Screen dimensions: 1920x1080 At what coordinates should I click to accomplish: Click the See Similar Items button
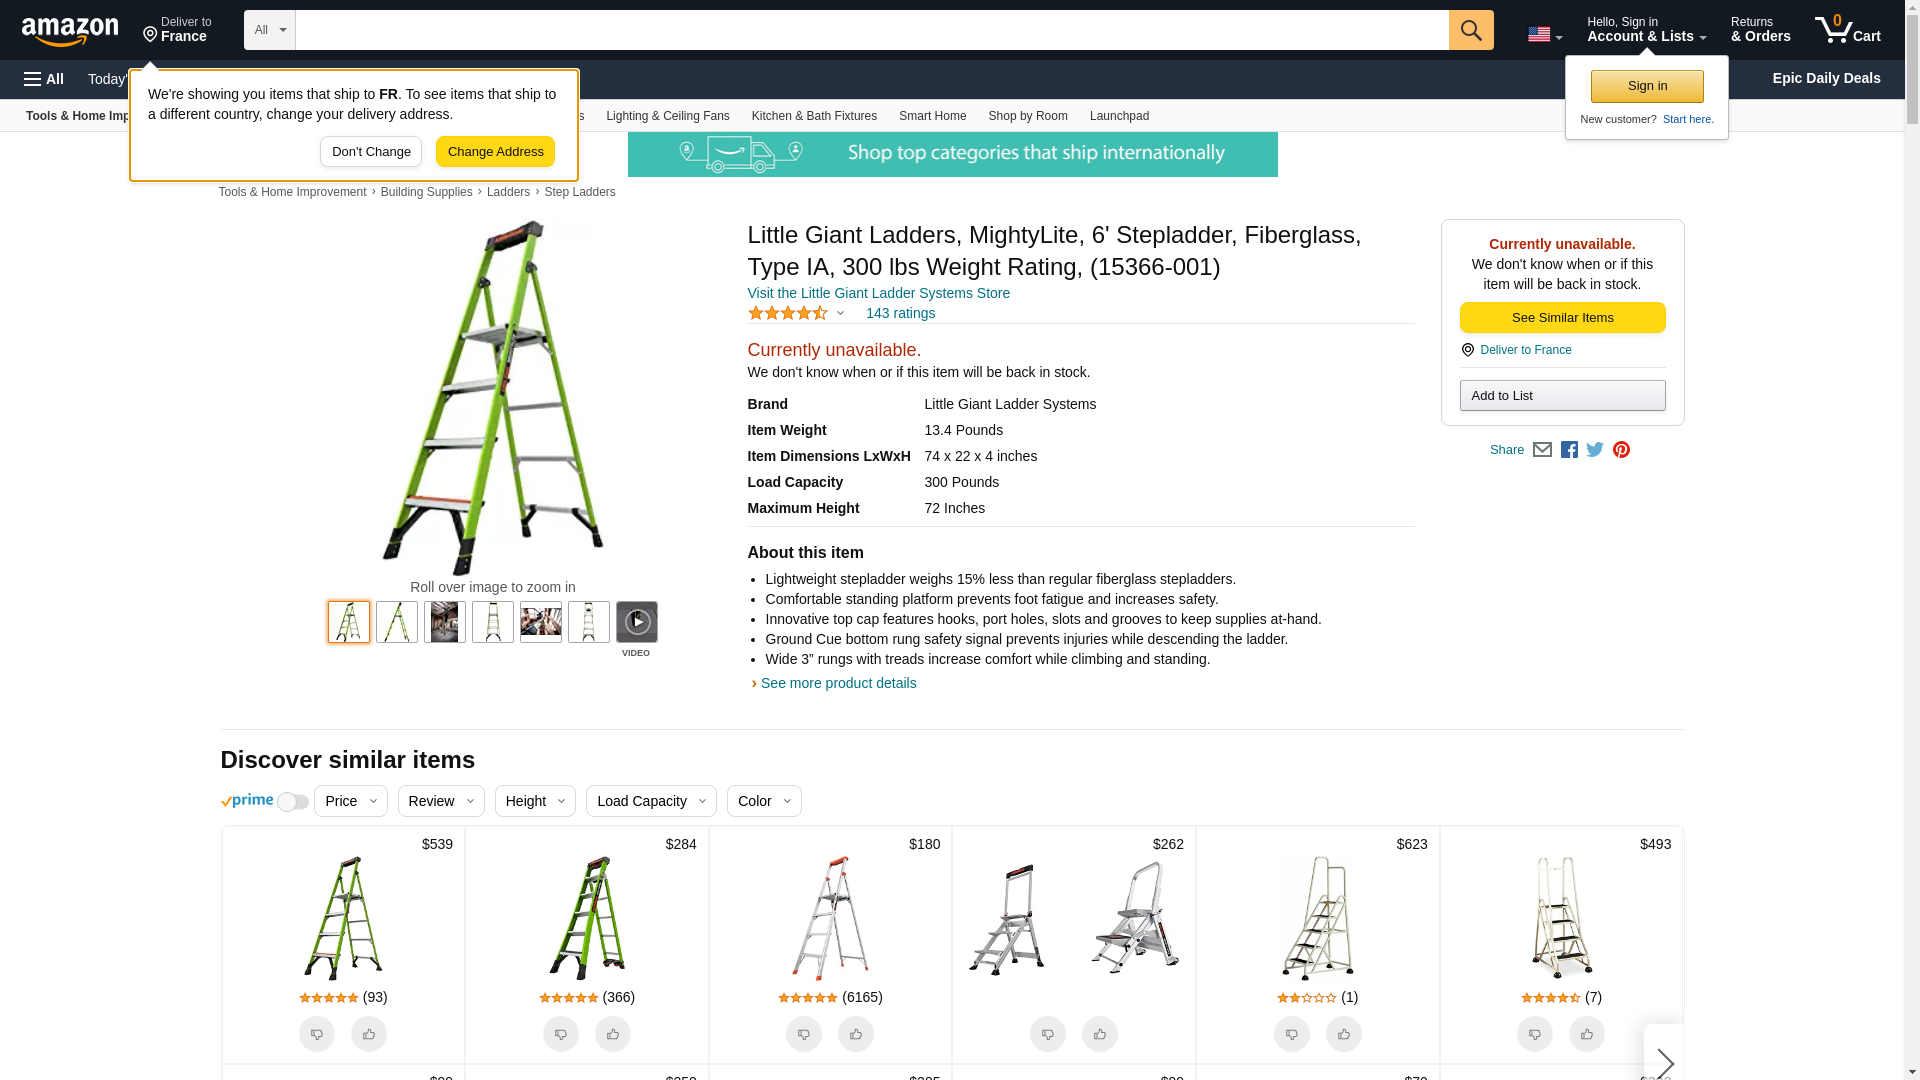(x=1562, y=318)
